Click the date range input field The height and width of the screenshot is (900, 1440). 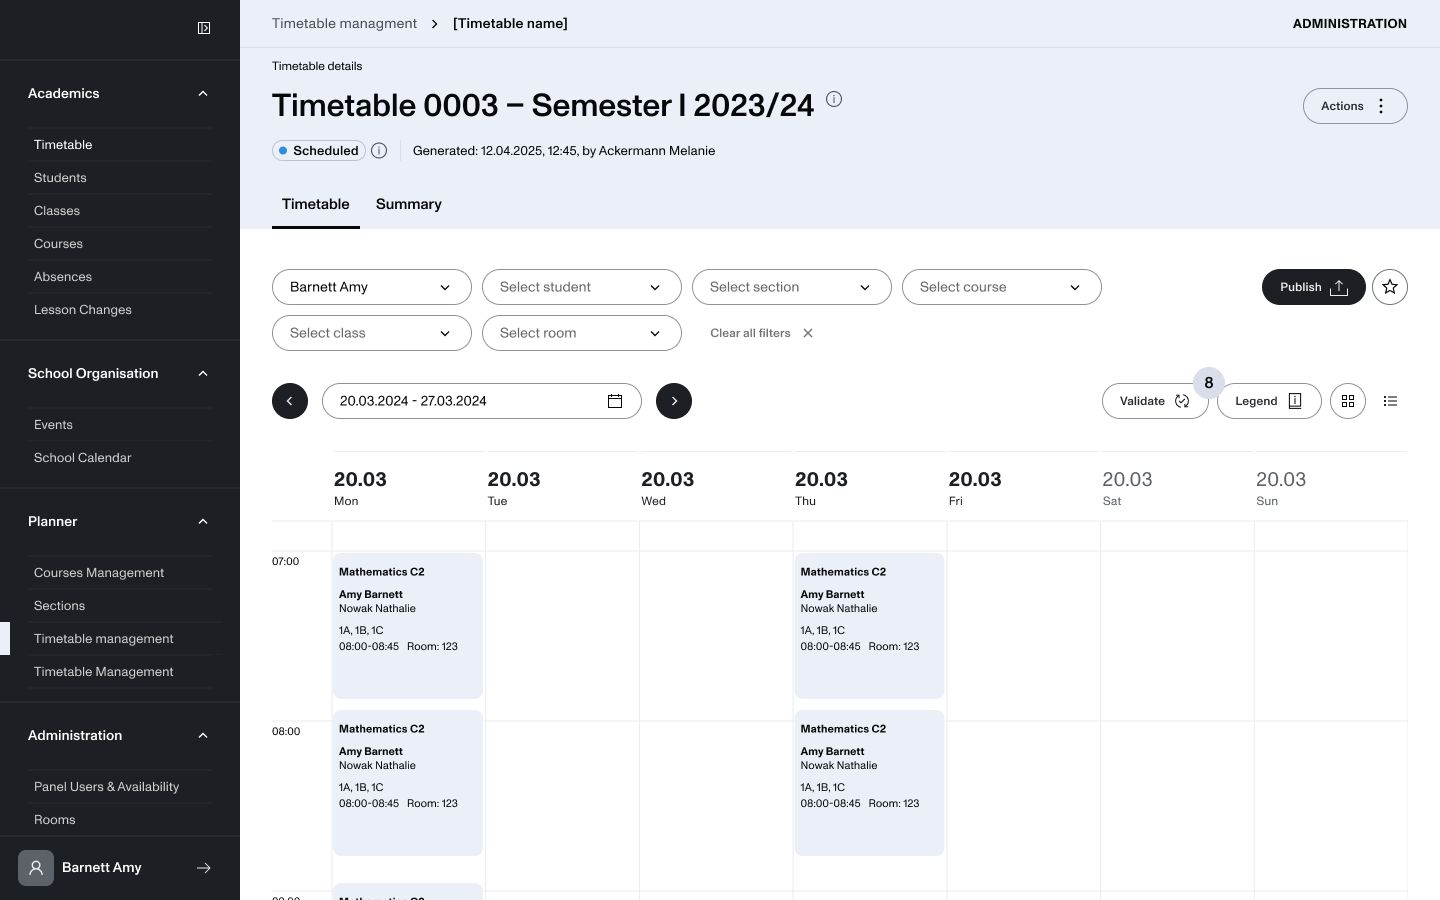482,401
